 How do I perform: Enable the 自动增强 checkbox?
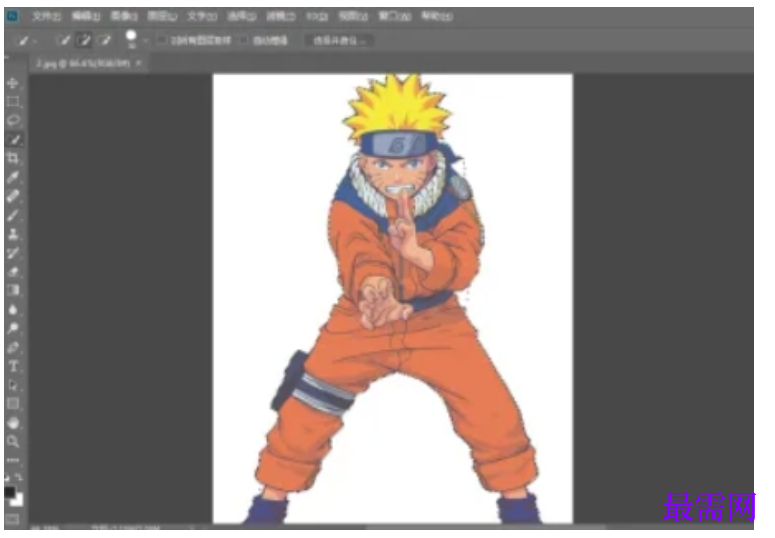tap(243, 40)
